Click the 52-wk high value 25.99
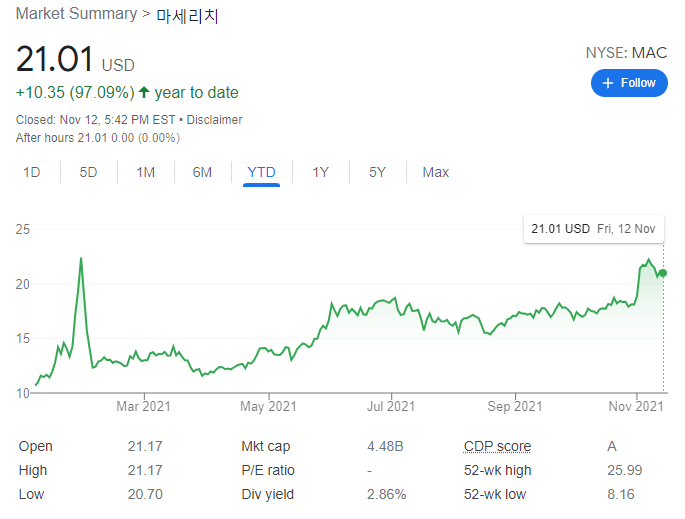Image resolution: width=685 pixels, height=519 pixels. coord(625,470)
